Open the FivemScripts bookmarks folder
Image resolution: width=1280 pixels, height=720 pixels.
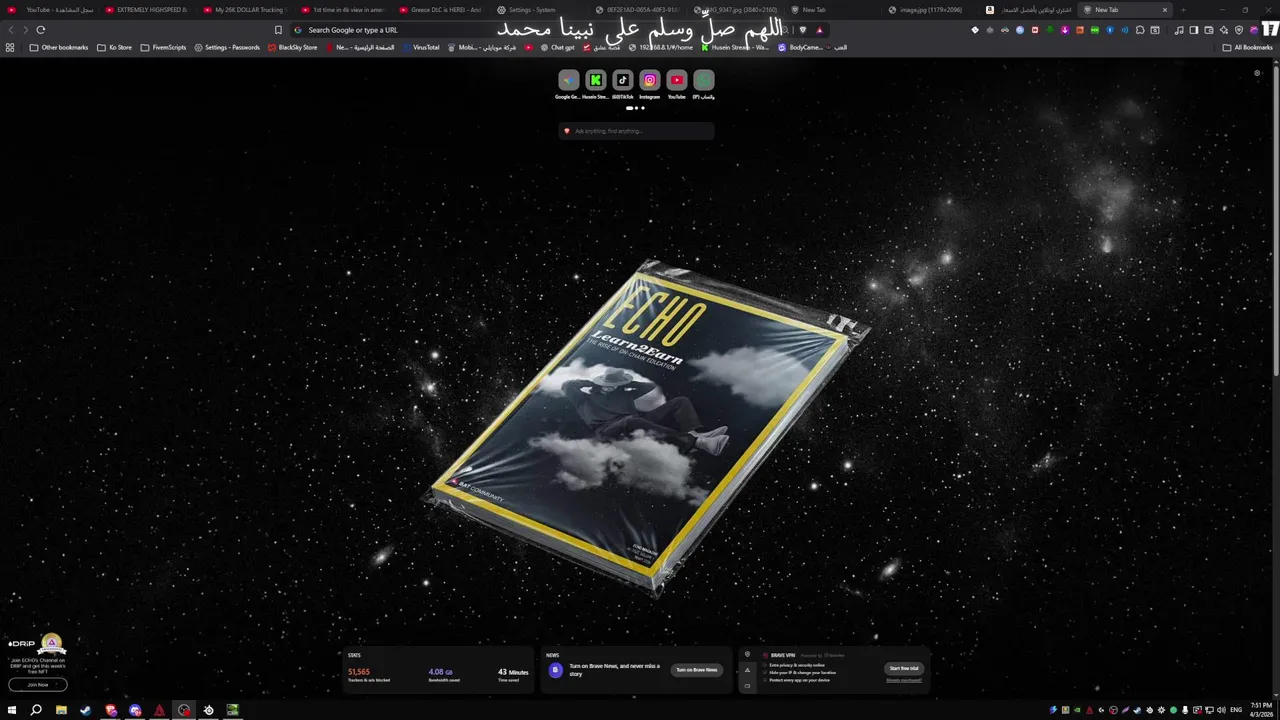pyautogui.click(x=163, y=47)
